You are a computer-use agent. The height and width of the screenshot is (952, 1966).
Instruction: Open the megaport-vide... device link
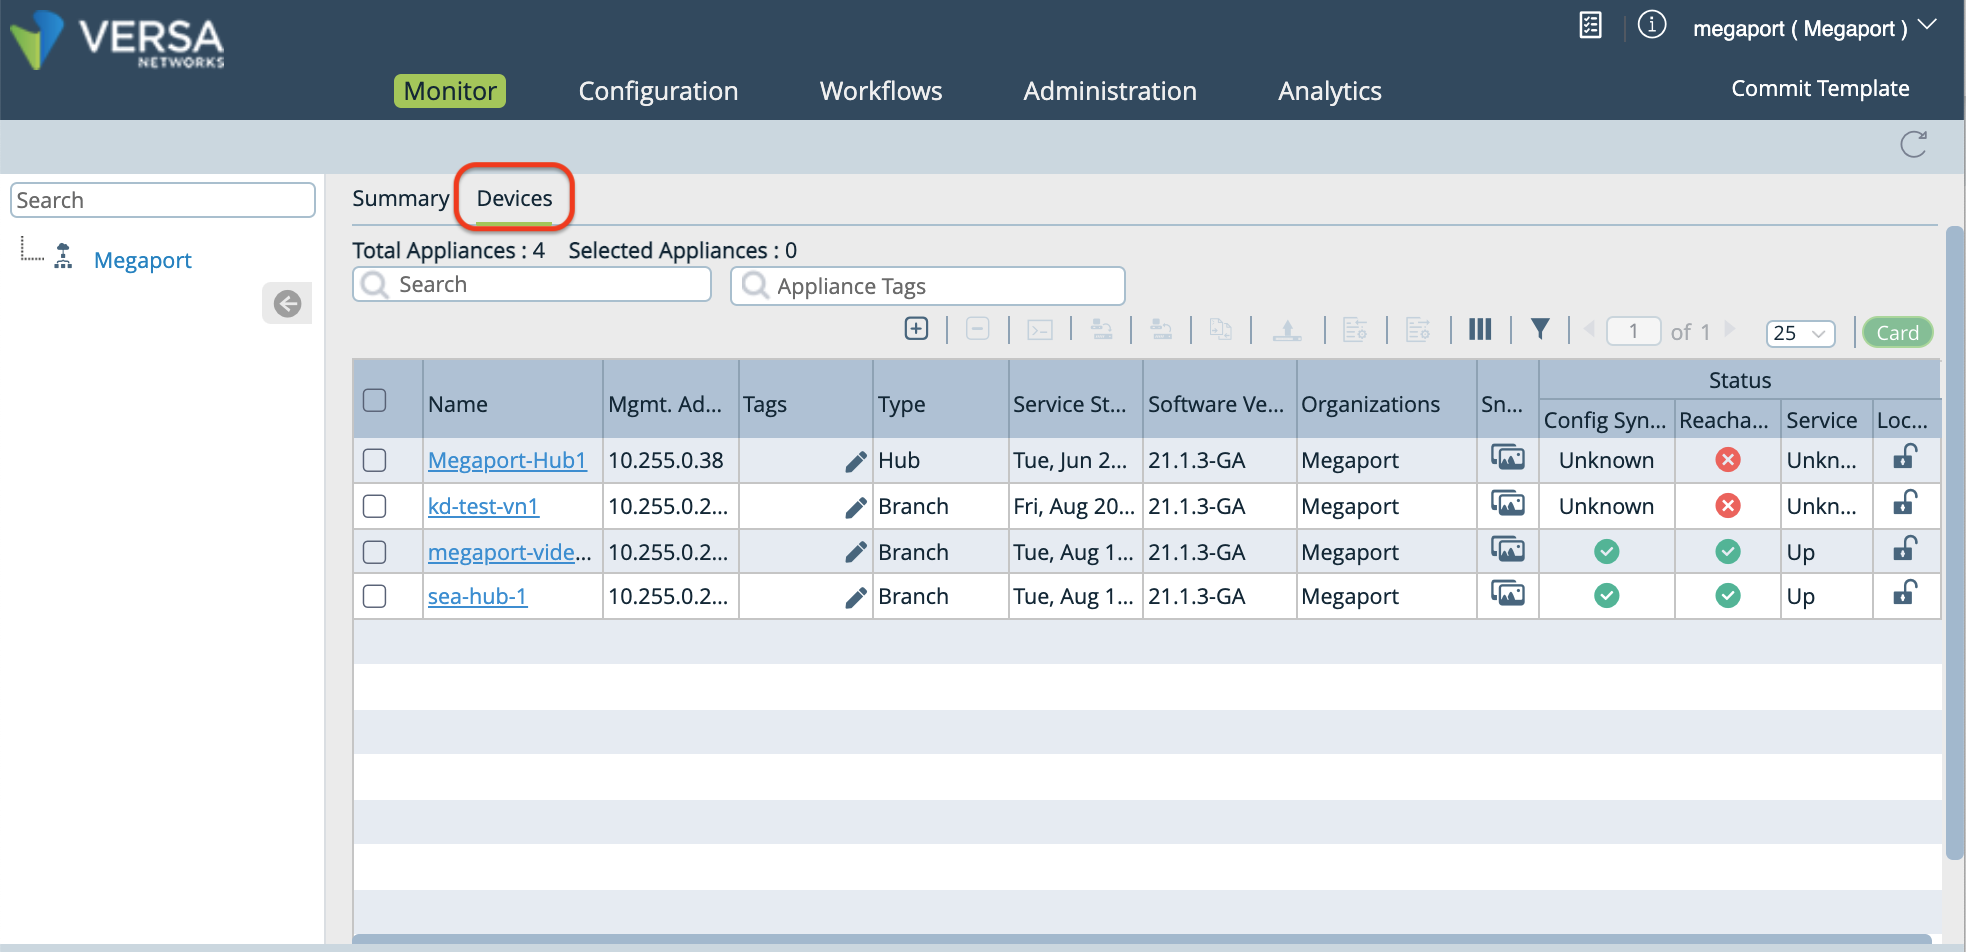[510, 552]
